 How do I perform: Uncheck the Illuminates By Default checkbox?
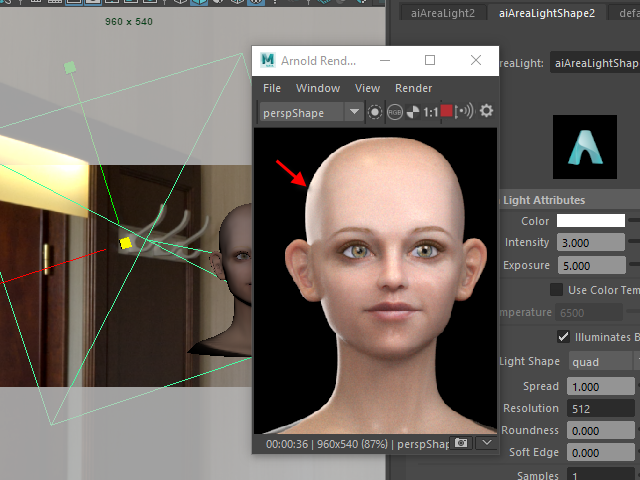(x=563, y=336)
